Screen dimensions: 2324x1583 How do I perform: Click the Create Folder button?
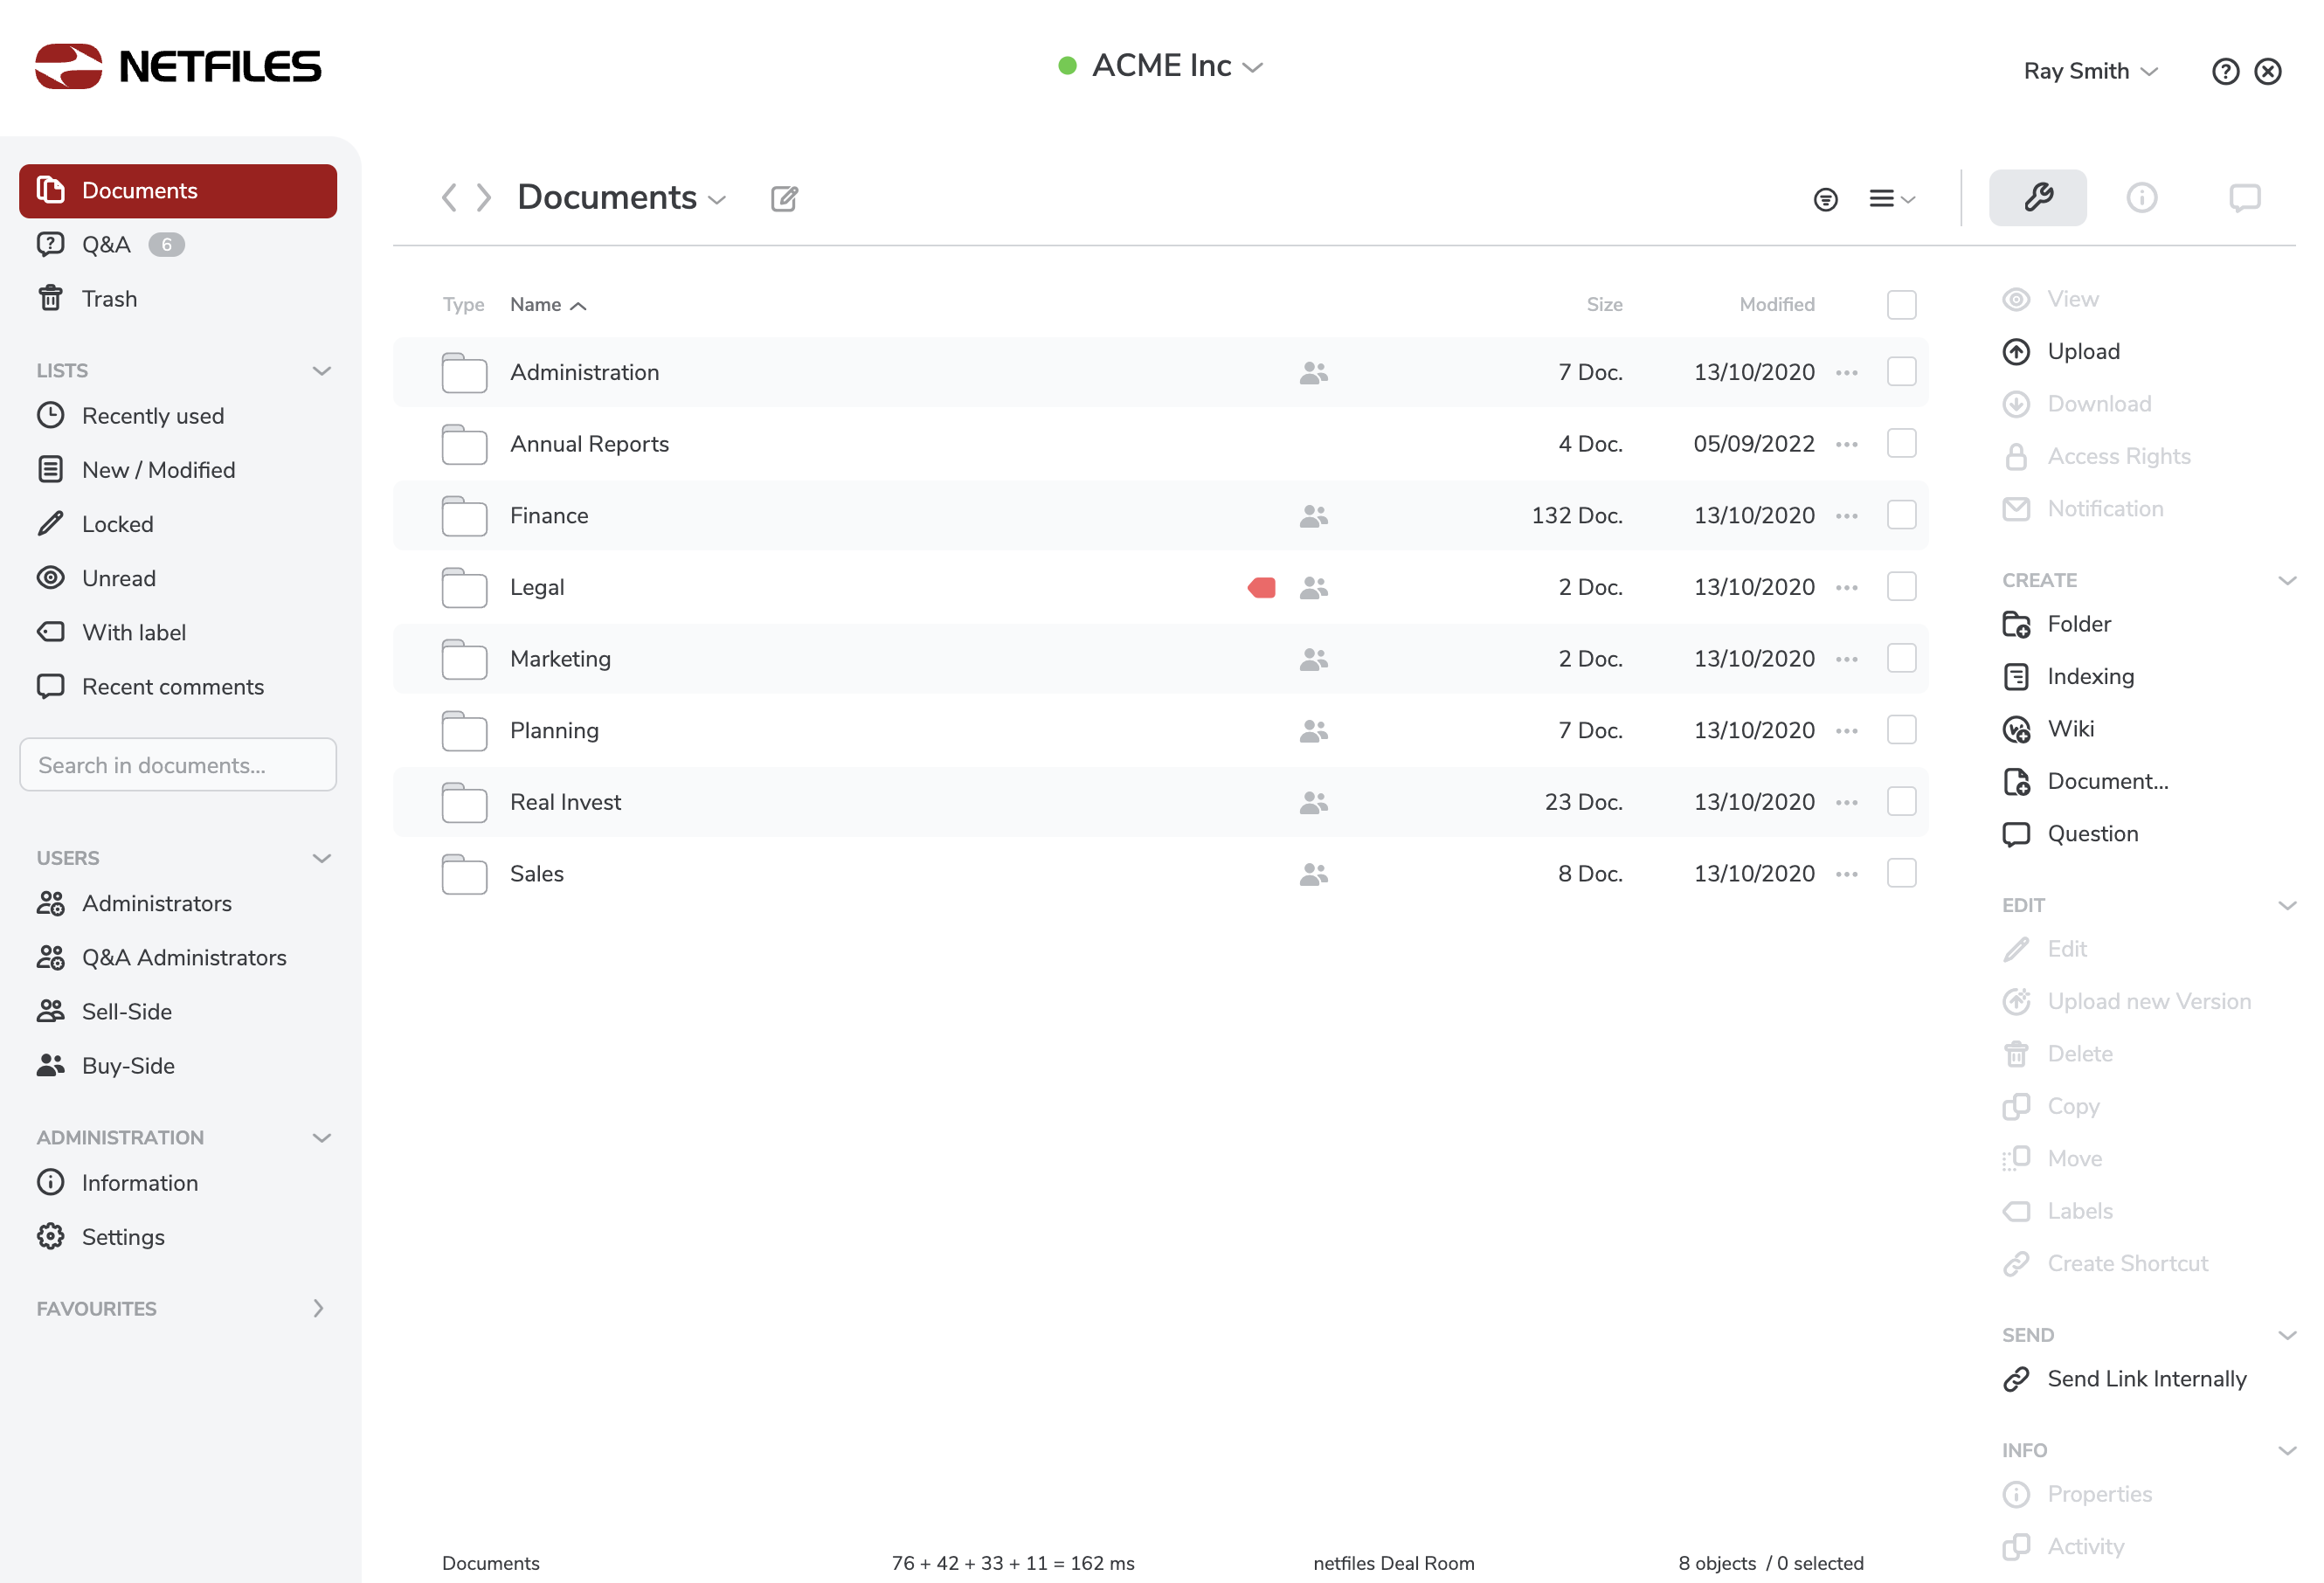coord(2078,624)
